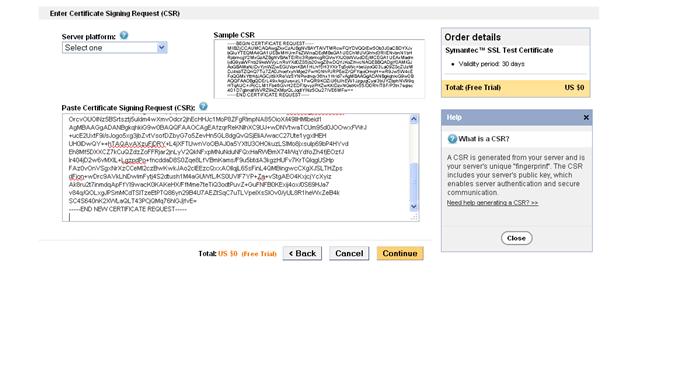684x384 pixels.
Task: Click the Cancel button
Action: (349, 254)
